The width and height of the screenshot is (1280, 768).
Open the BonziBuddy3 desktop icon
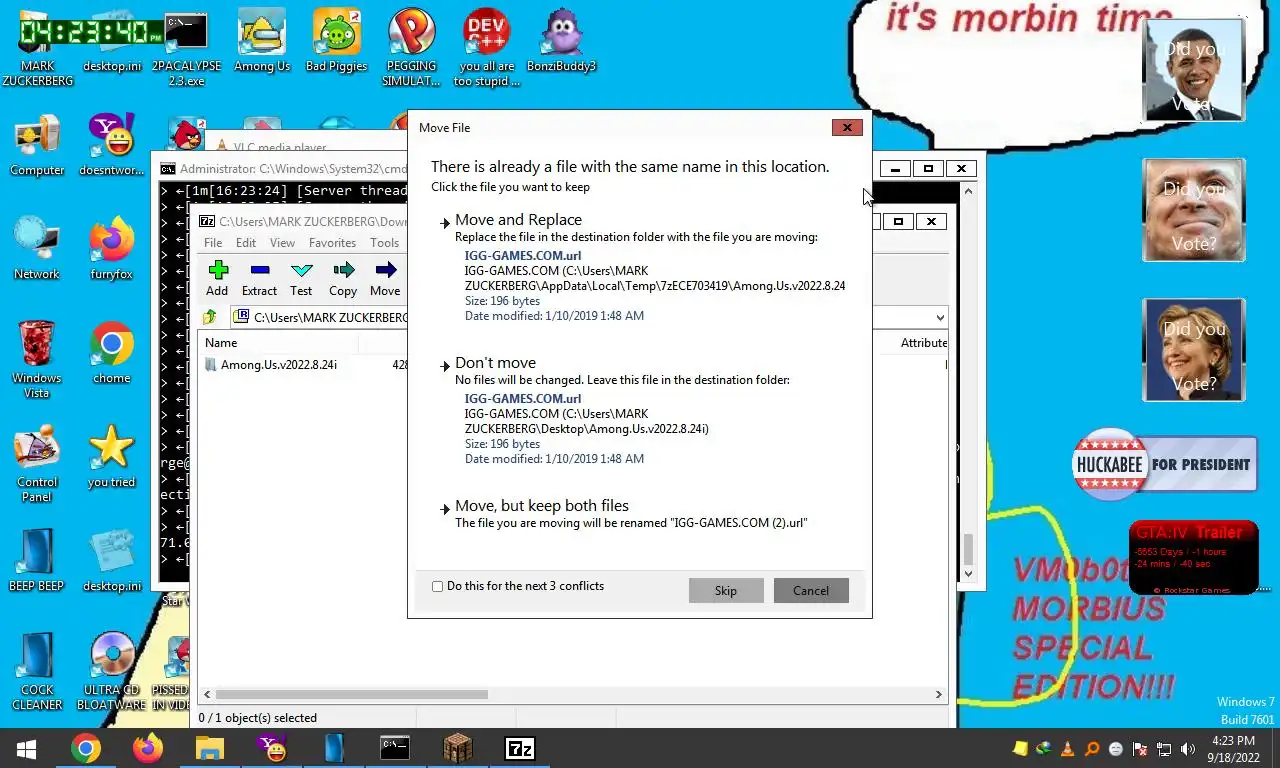(x=562, y=42)
